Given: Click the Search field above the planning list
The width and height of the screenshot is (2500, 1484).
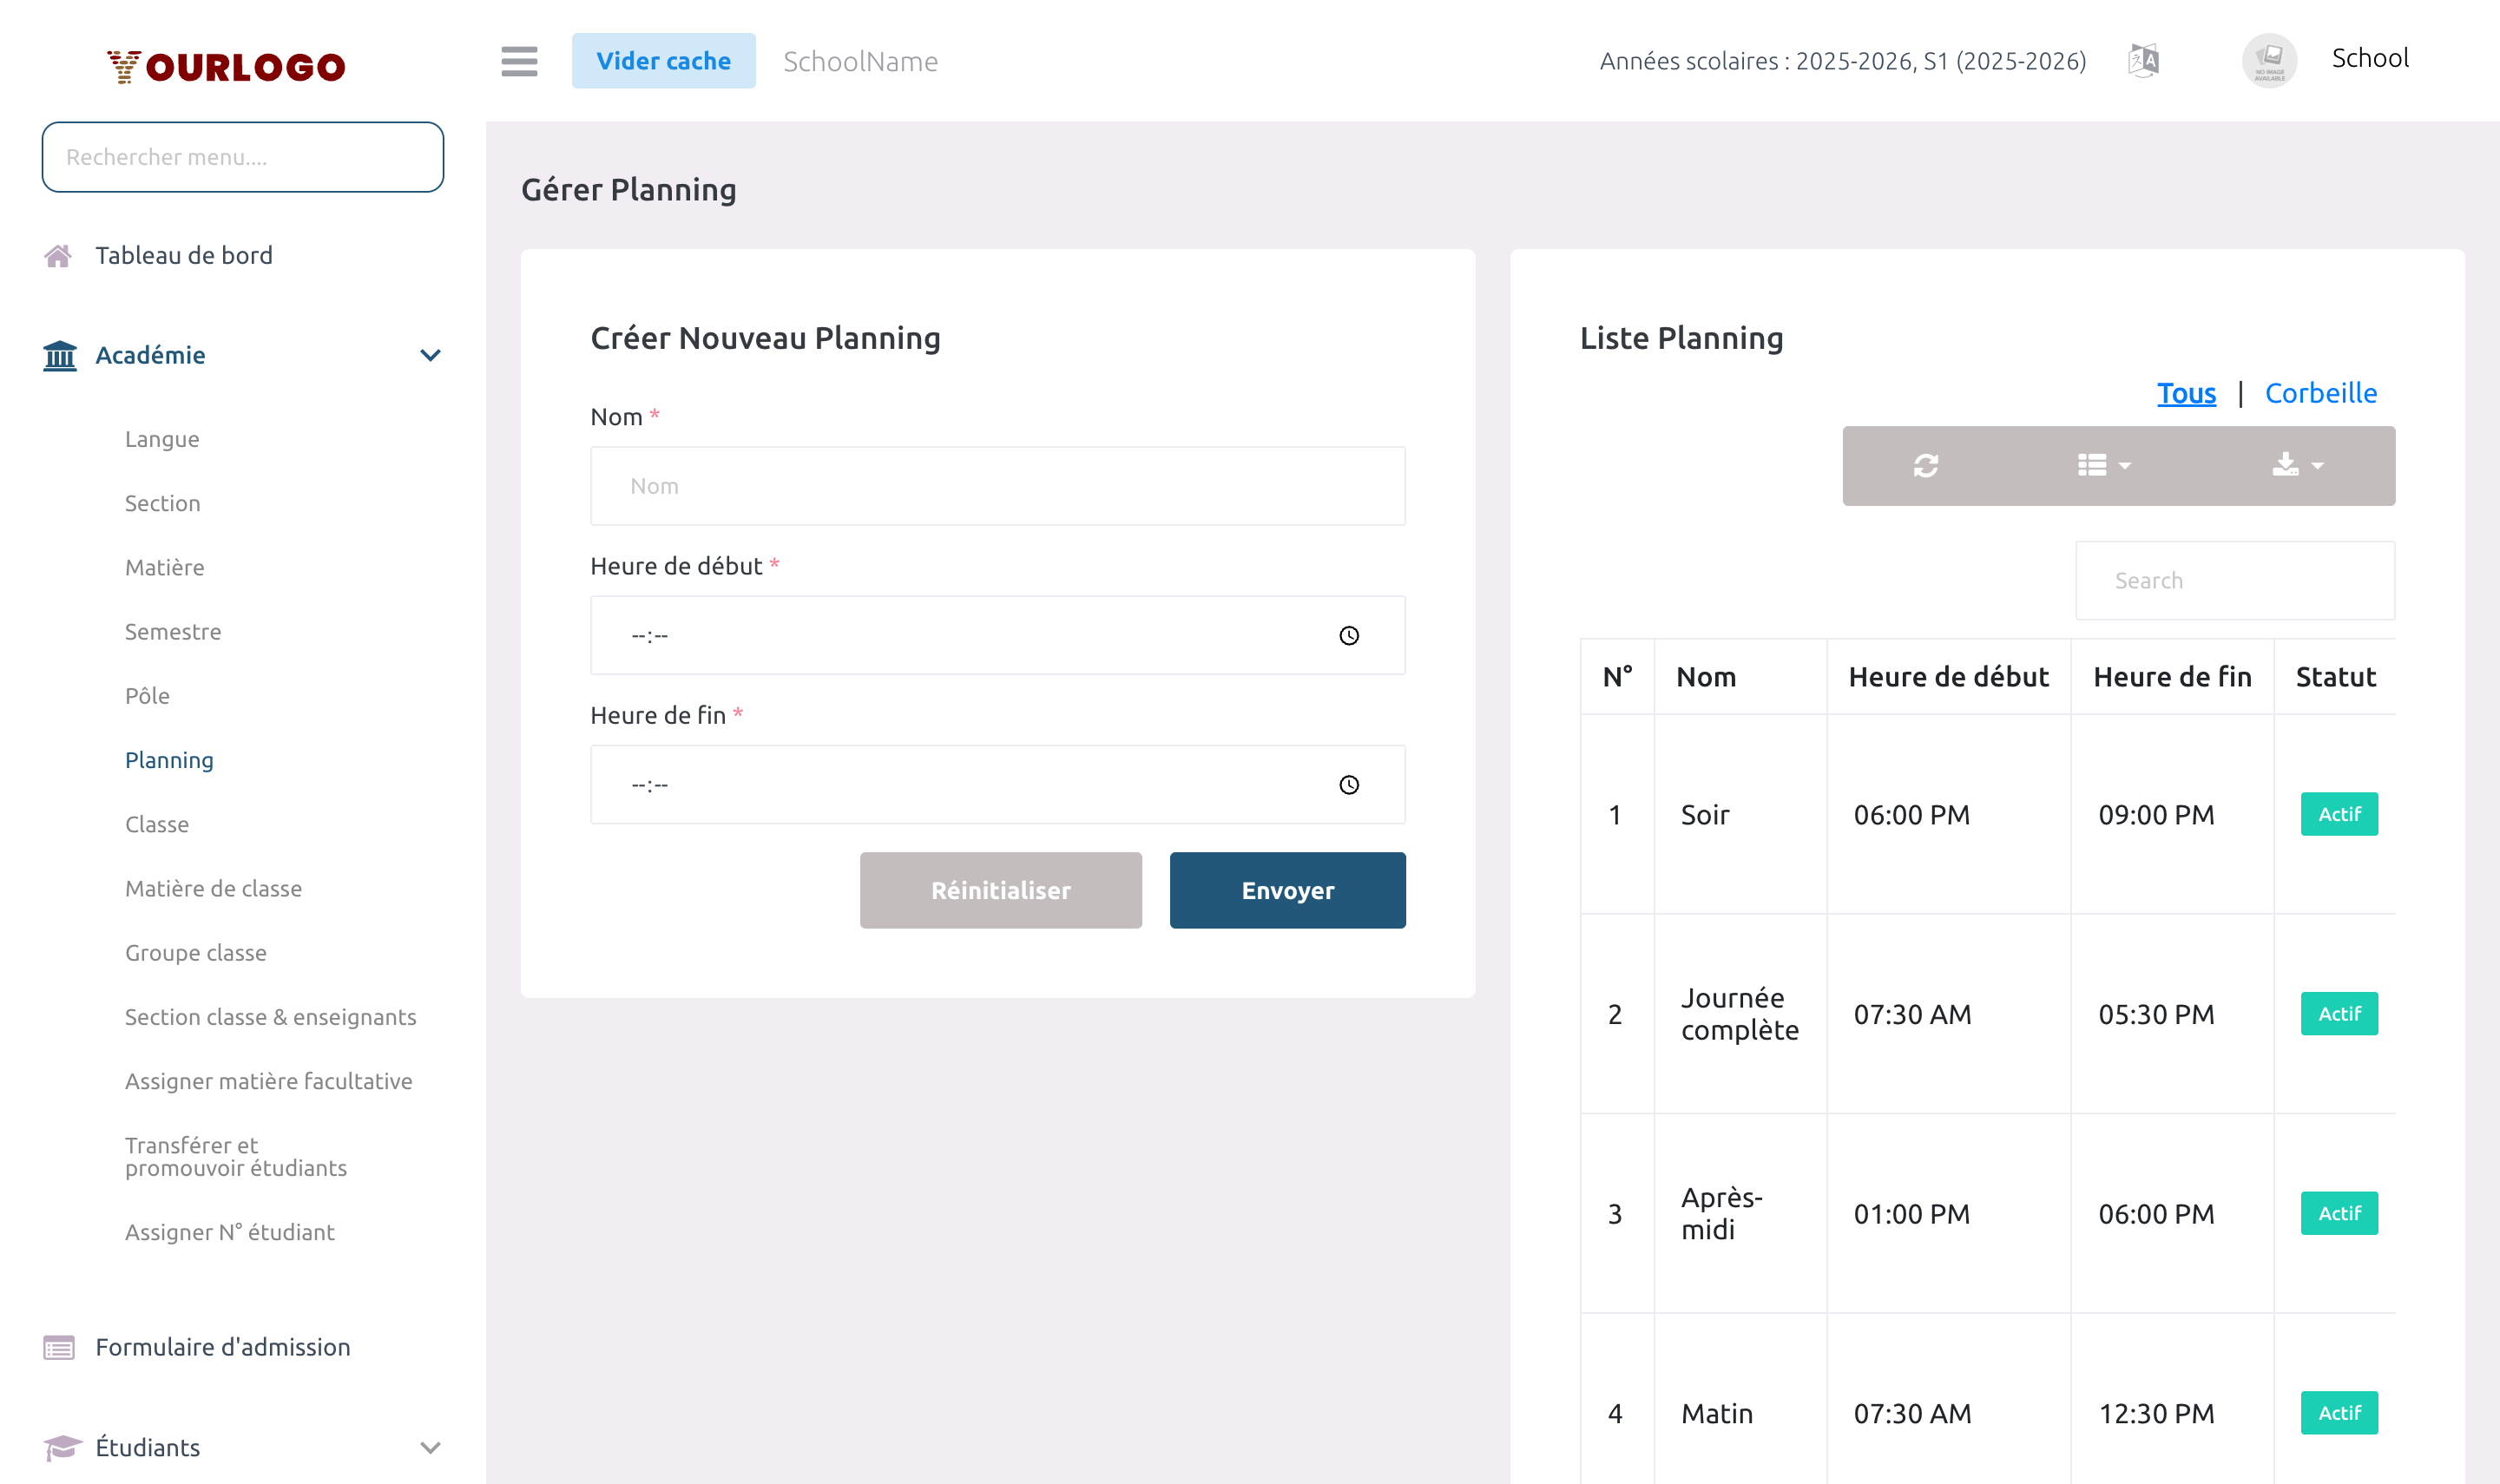Looking at the screenshot, I should click(2235, 580).
